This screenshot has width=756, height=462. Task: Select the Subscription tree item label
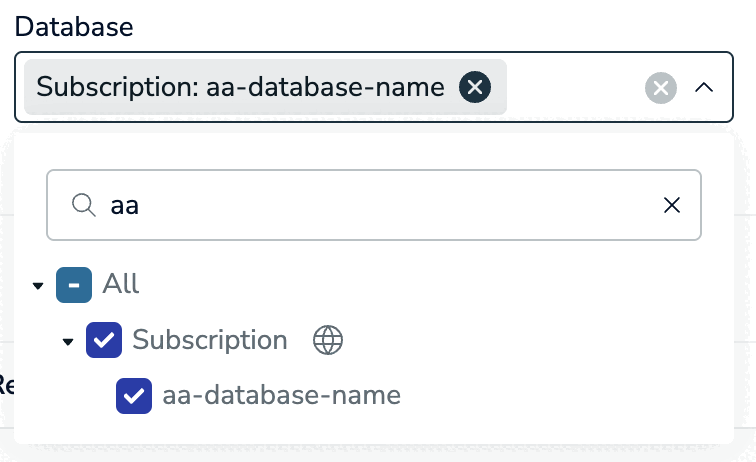pos(210,340)
